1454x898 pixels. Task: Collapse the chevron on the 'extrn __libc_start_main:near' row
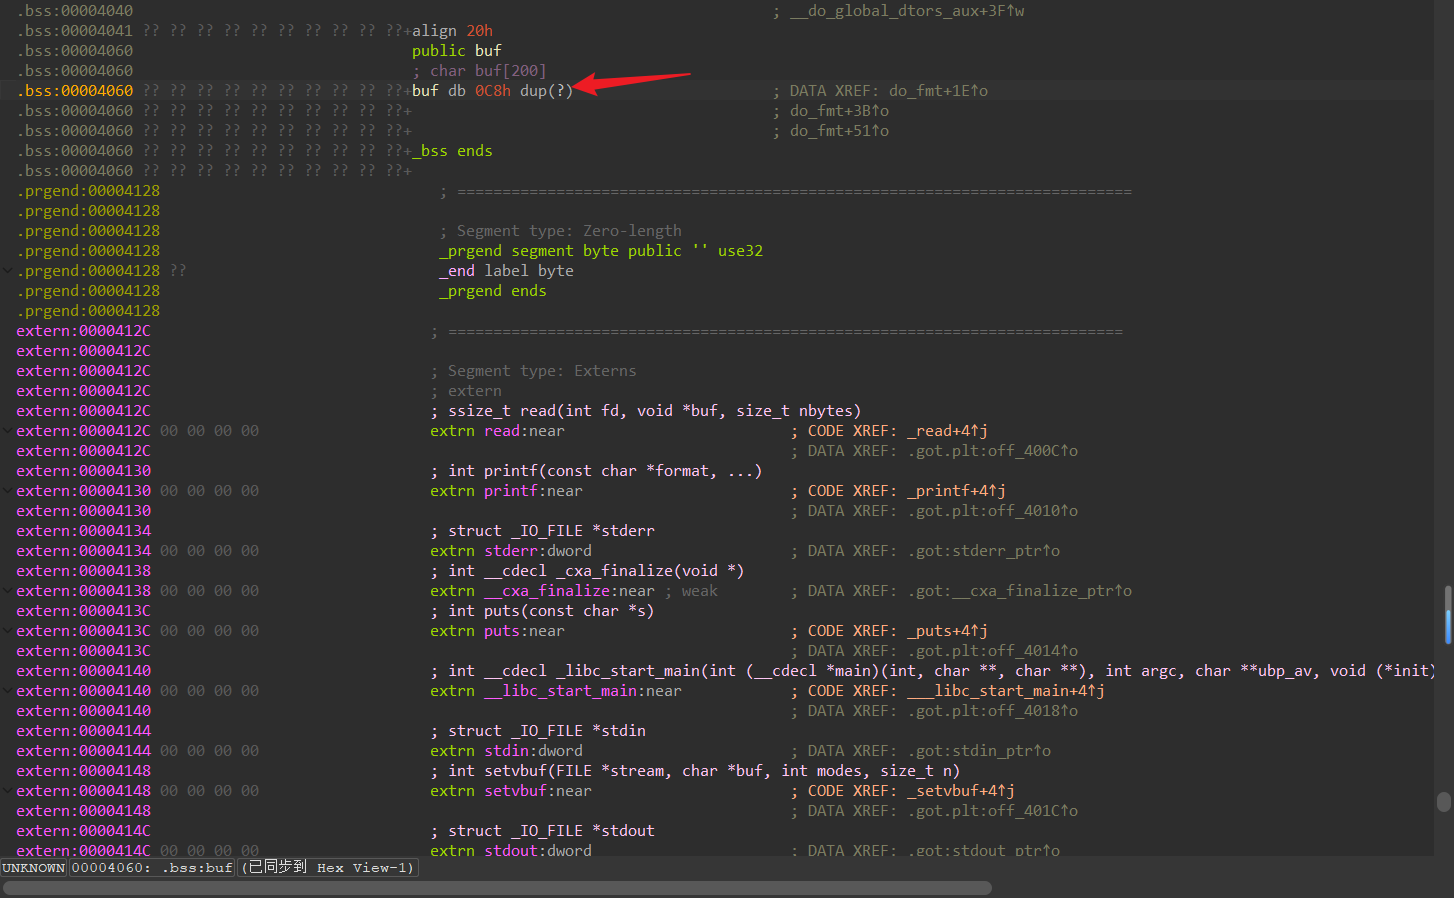8,690
